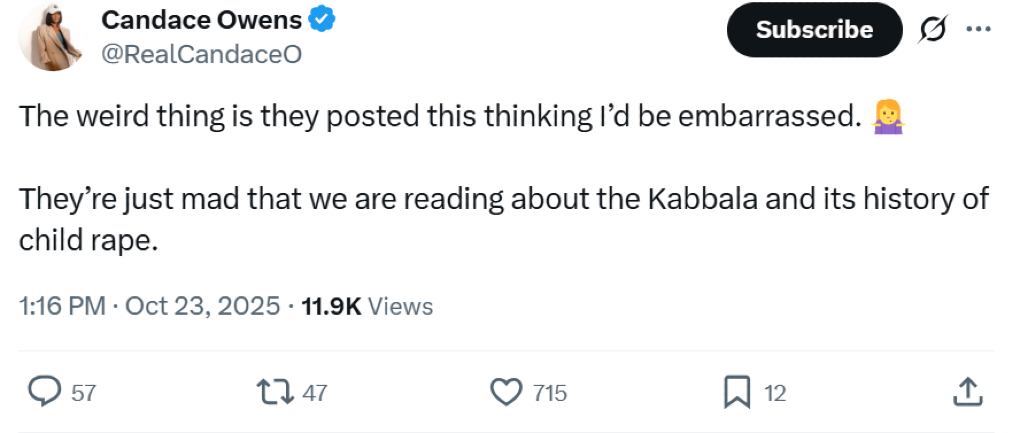The image size is (1020, 433).
Task: Click the 715 likes count
Action: click(550, 393)
